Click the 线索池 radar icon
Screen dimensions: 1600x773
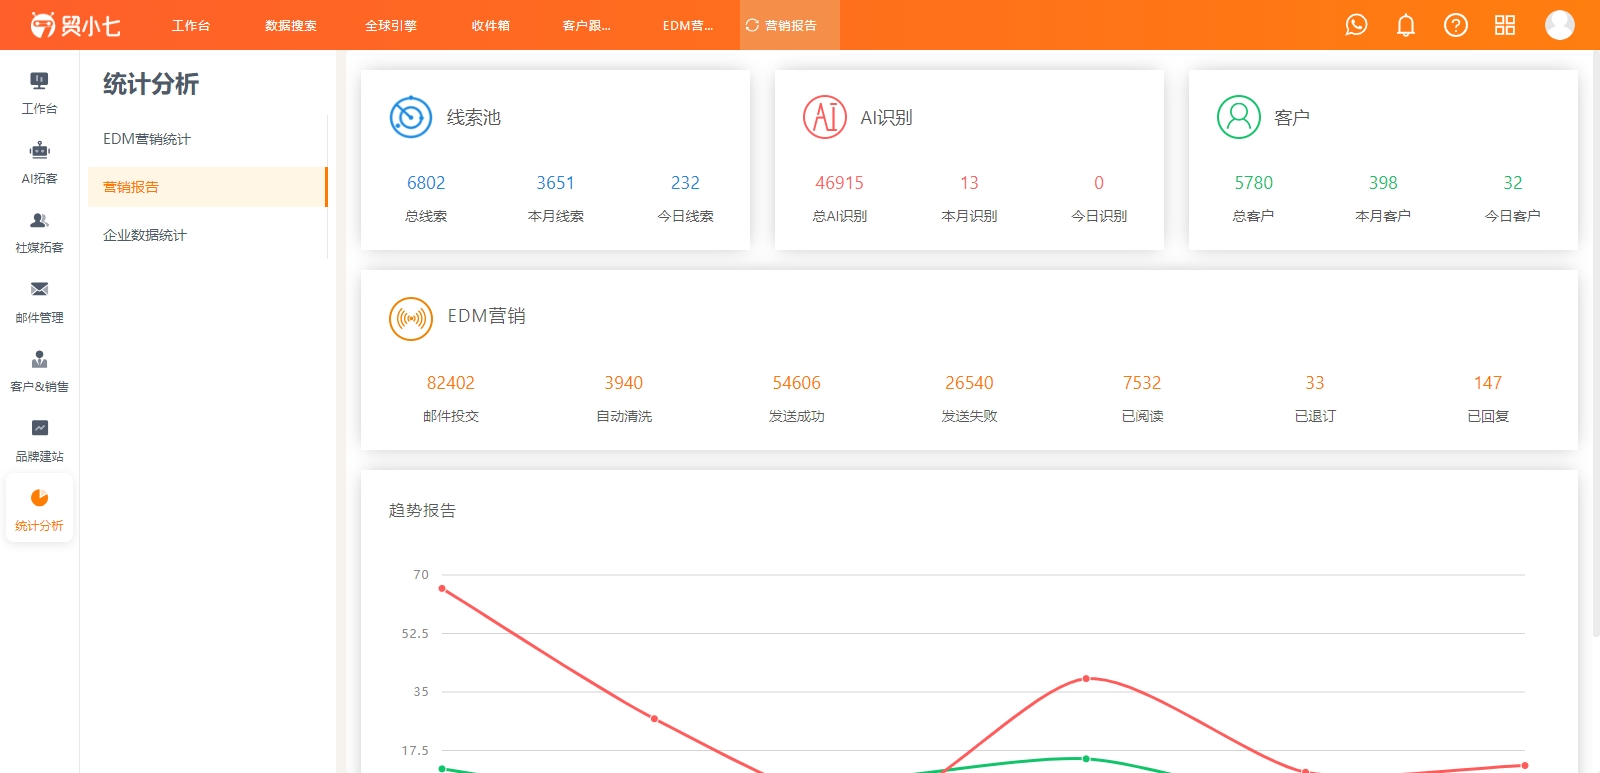click(x=411, y=117)
